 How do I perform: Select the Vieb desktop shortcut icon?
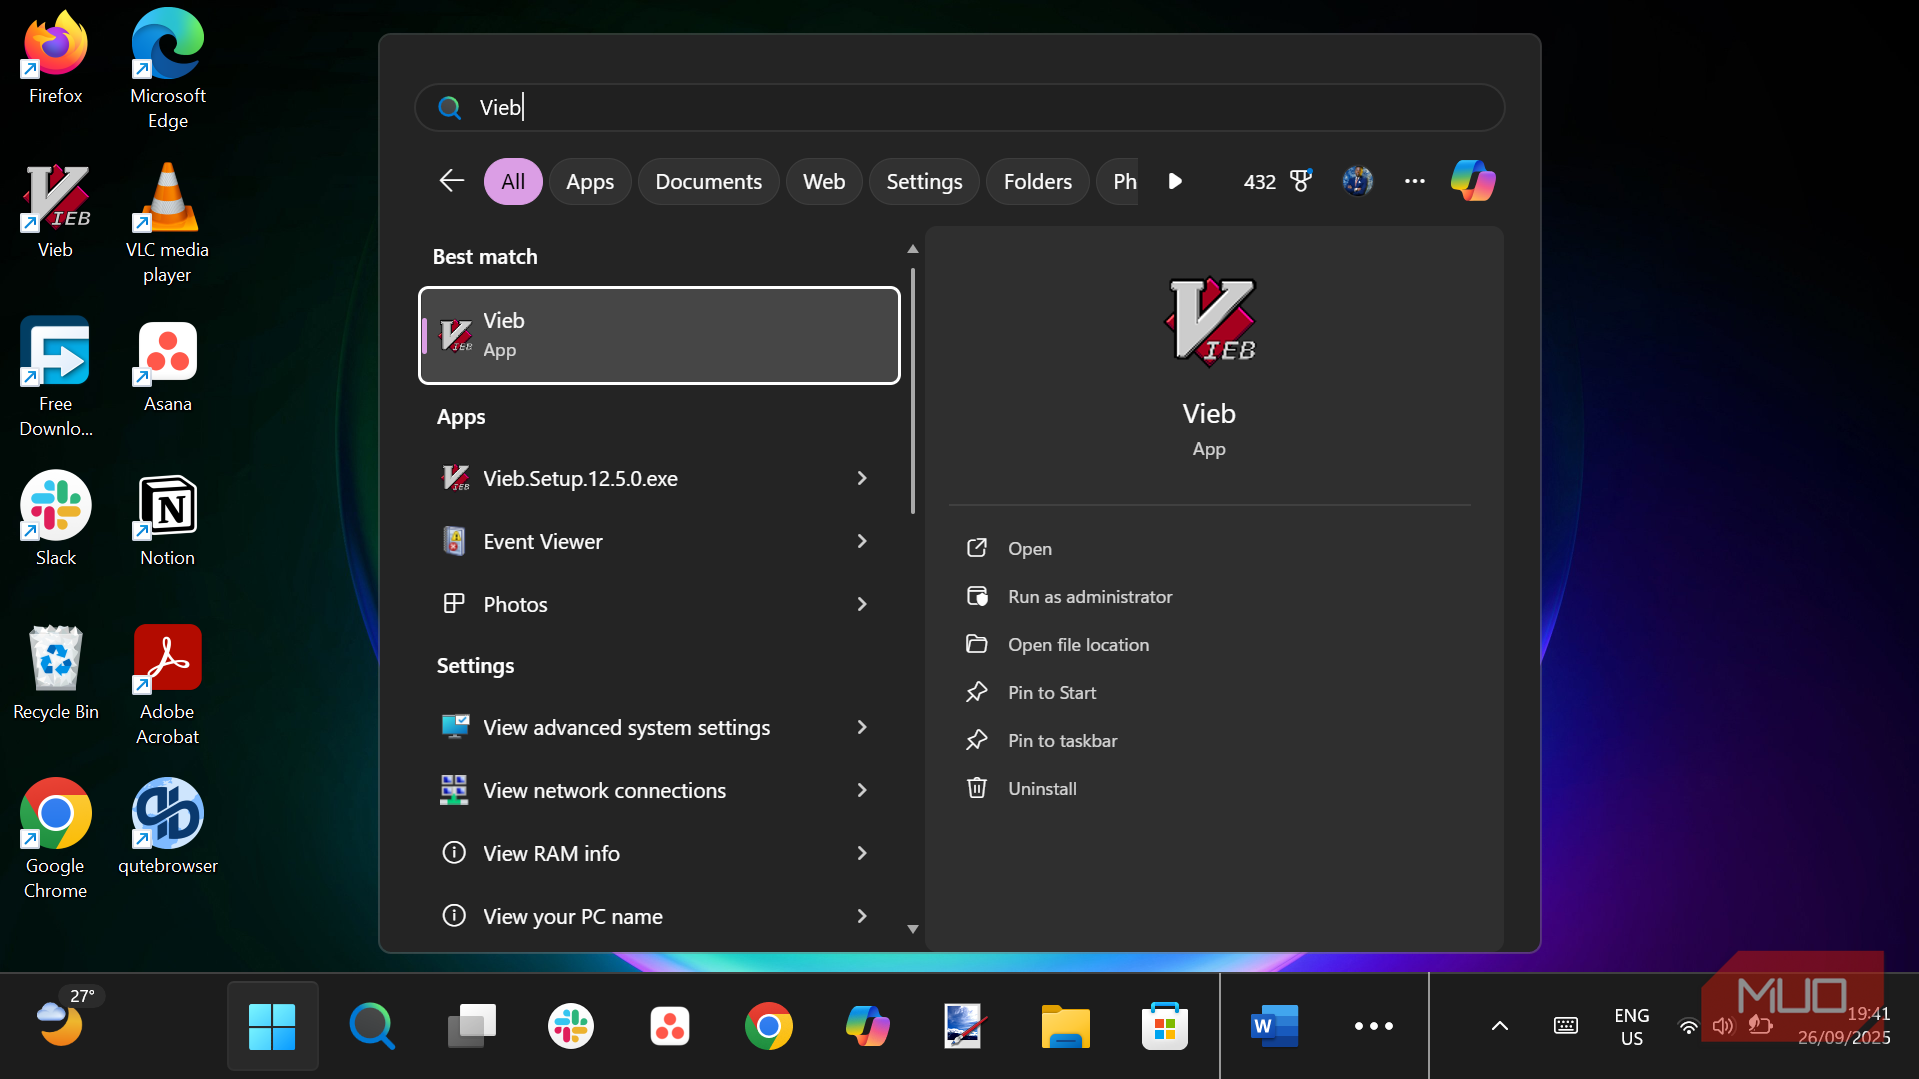[x=55, y=212]
